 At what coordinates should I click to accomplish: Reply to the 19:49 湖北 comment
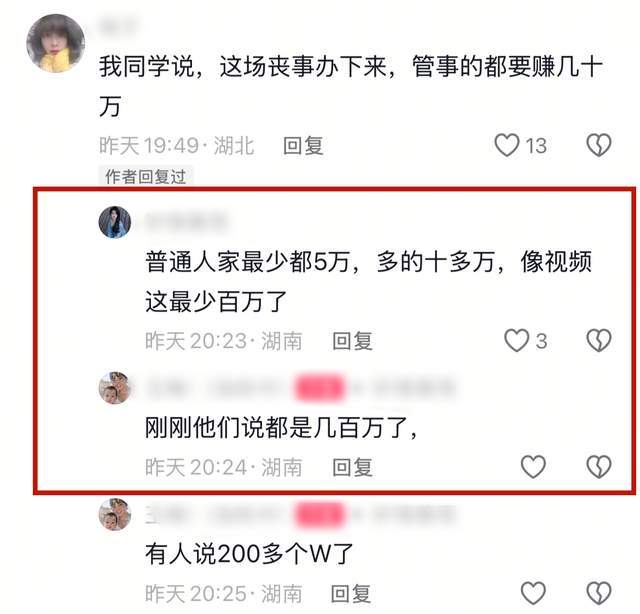click(x=303, y=146)
